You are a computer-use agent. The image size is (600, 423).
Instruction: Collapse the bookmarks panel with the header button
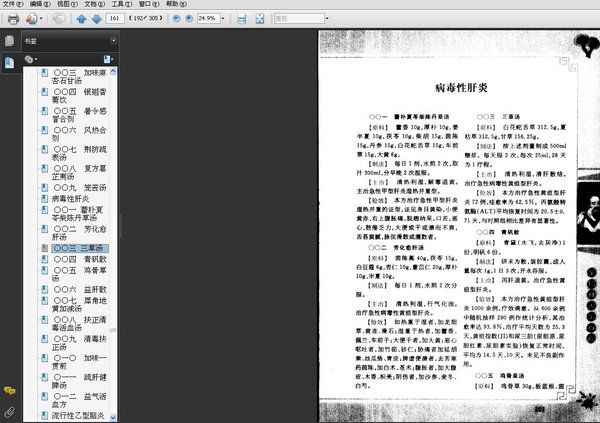point(114,41)
